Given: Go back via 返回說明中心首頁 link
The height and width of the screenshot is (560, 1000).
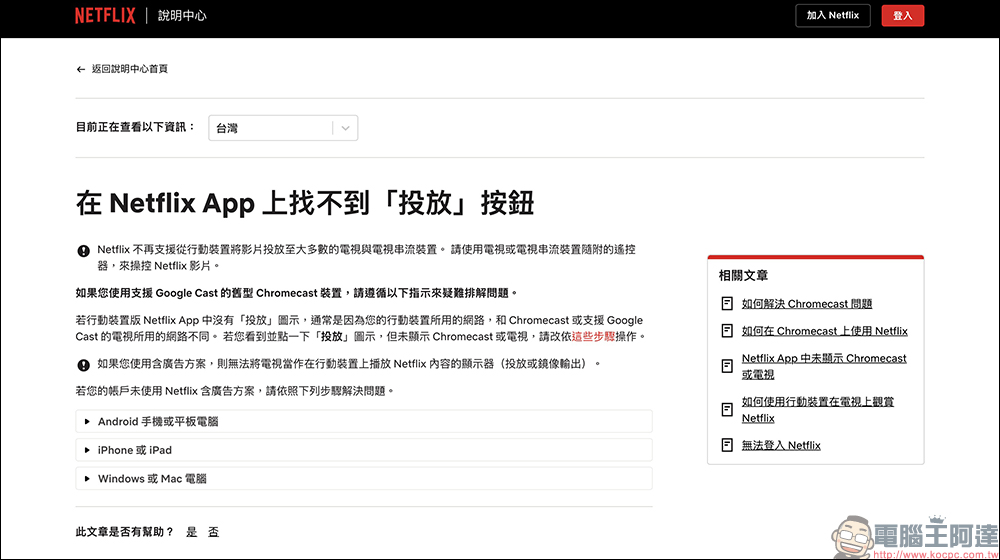Looking at the screenshot, I should point(129,69).
